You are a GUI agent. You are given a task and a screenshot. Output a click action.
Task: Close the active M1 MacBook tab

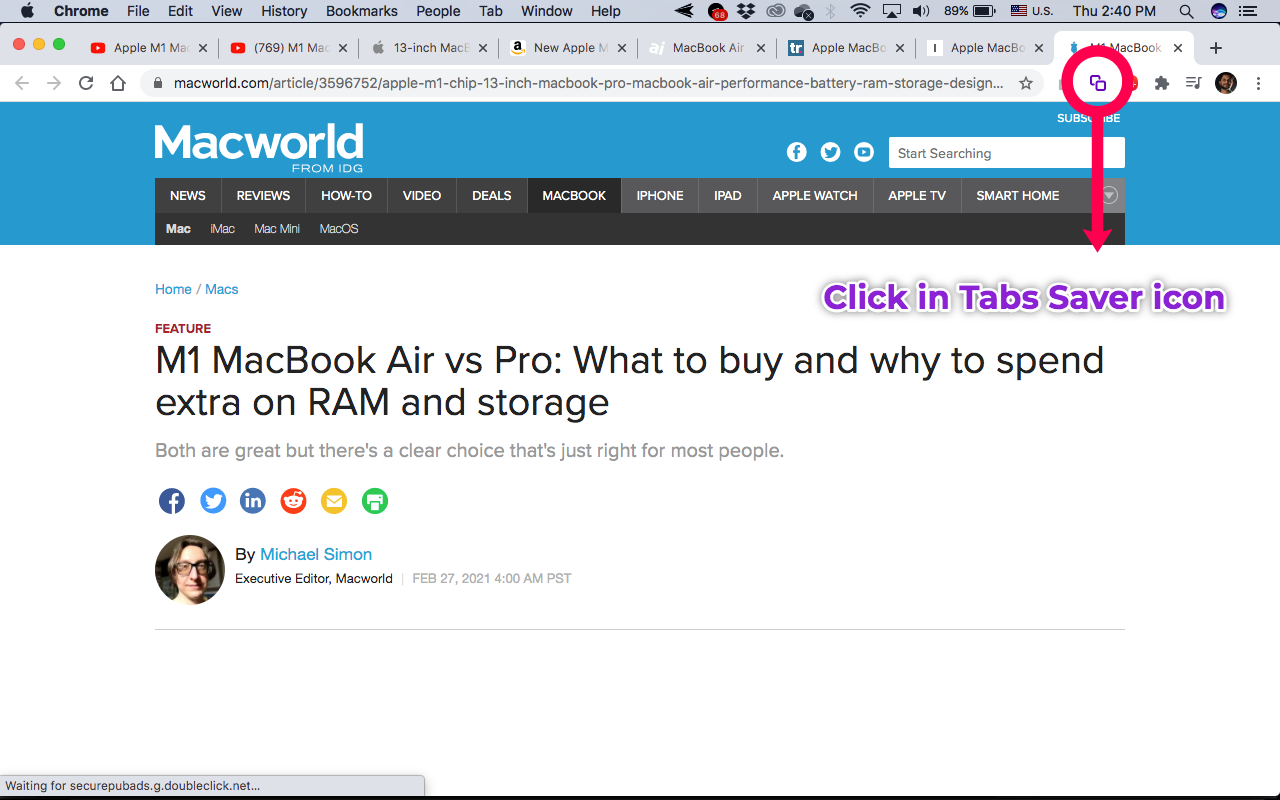[x=1177, y=48]
